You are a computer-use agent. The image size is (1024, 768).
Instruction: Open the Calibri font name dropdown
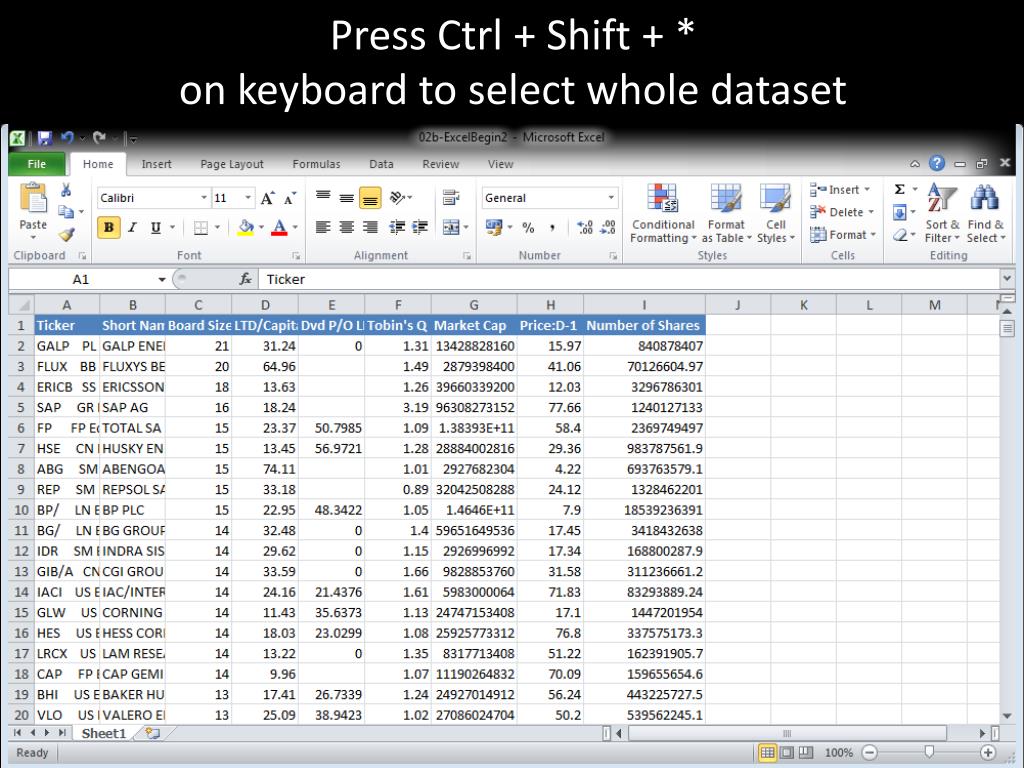tap(204, 198)
